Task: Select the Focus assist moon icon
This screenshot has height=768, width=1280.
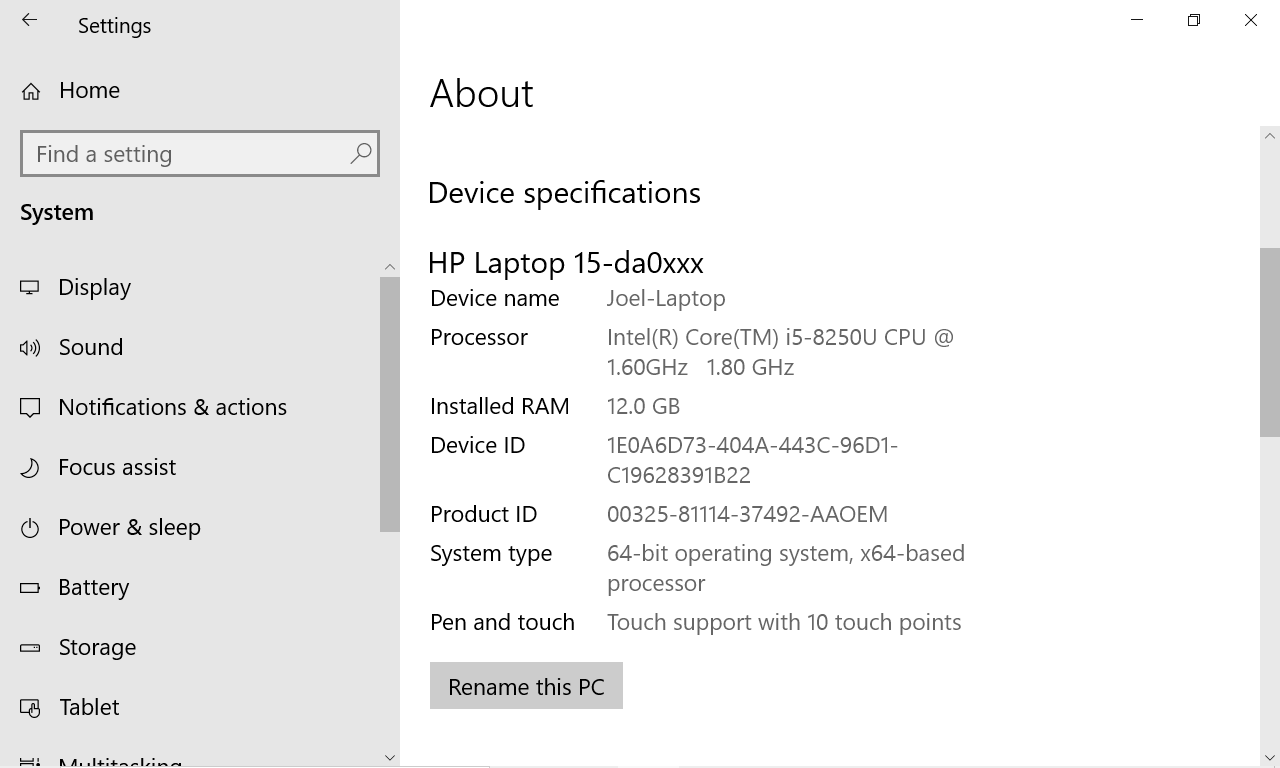Action: pyautogui.click(x=30, y=468)
